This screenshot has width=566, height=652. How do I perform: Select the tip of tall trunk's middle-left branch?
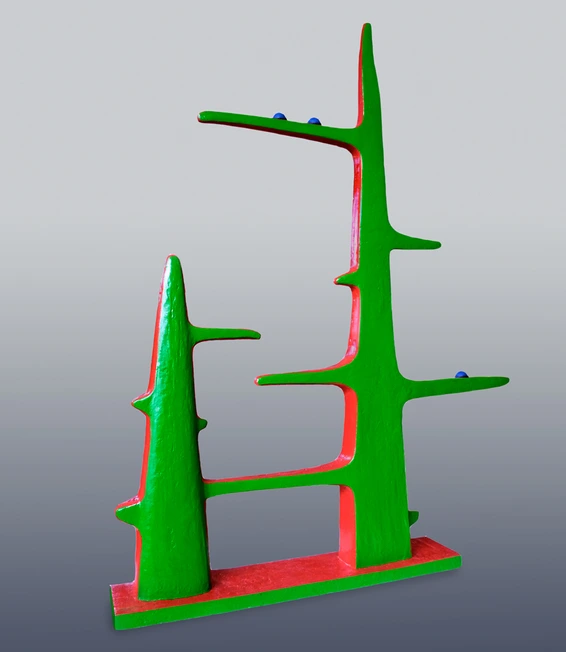265,379
